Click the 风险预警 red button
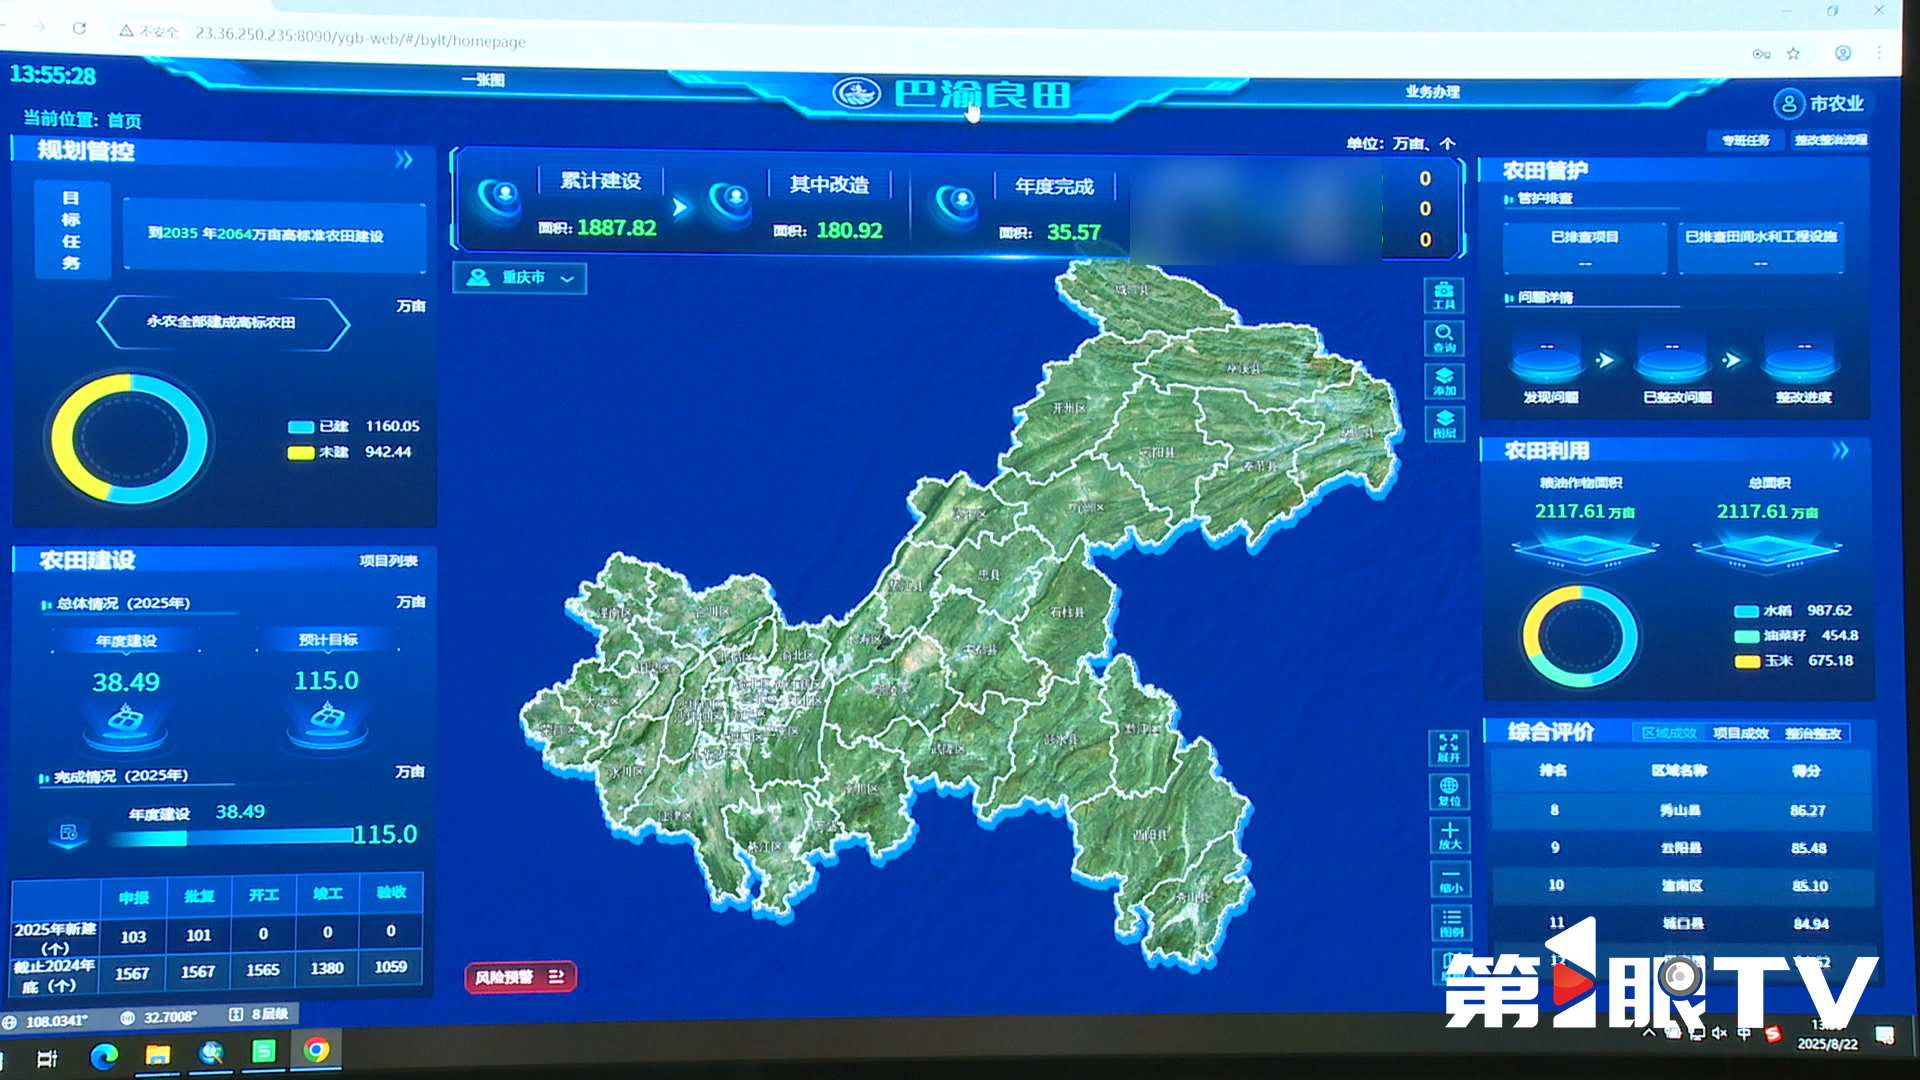Image resolution: width=1920 pixels, height=1080 pixels. click(x=520, y=977)
